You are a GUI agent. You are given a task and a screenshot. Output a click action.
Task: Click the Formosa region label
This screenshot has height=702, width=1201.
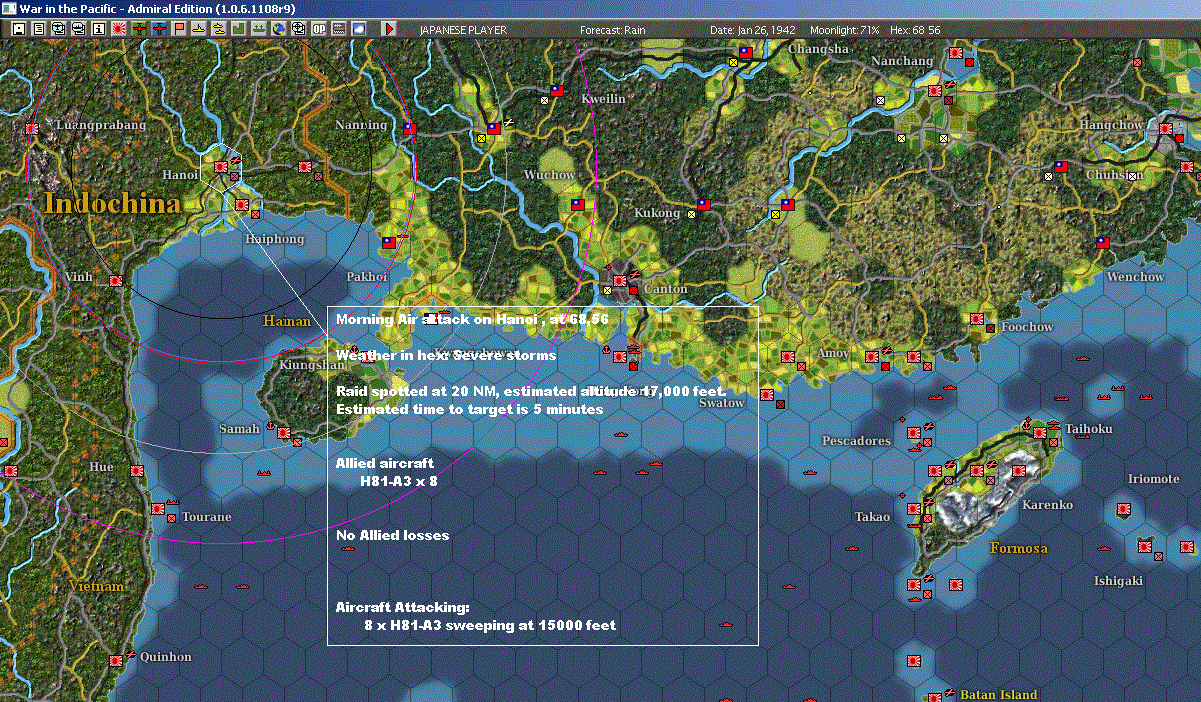(x=1018, y=548)
